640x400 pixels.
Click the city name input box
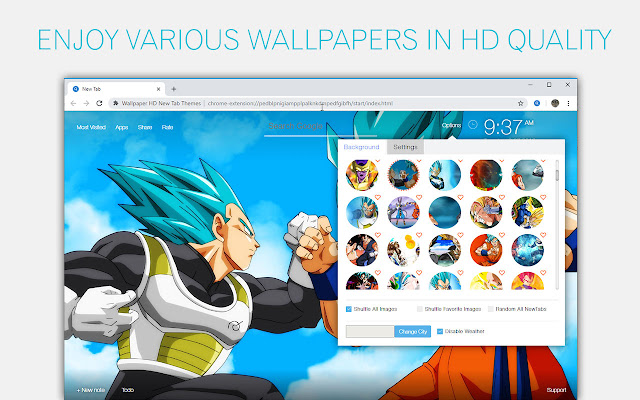point(370,331)
